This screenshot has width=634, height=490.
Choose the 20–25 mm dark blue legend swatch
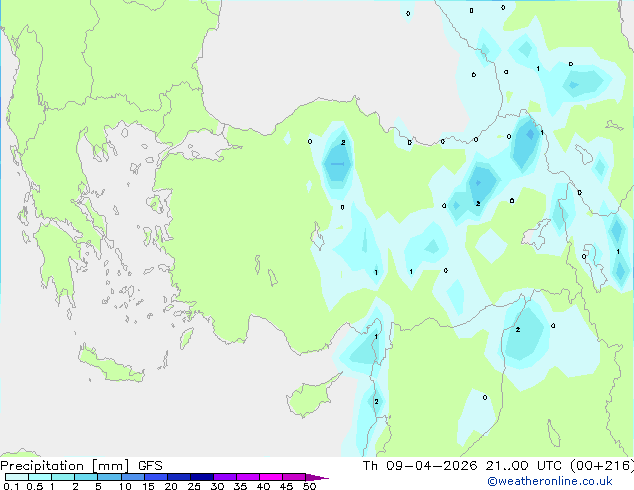[x=179, y=477]
